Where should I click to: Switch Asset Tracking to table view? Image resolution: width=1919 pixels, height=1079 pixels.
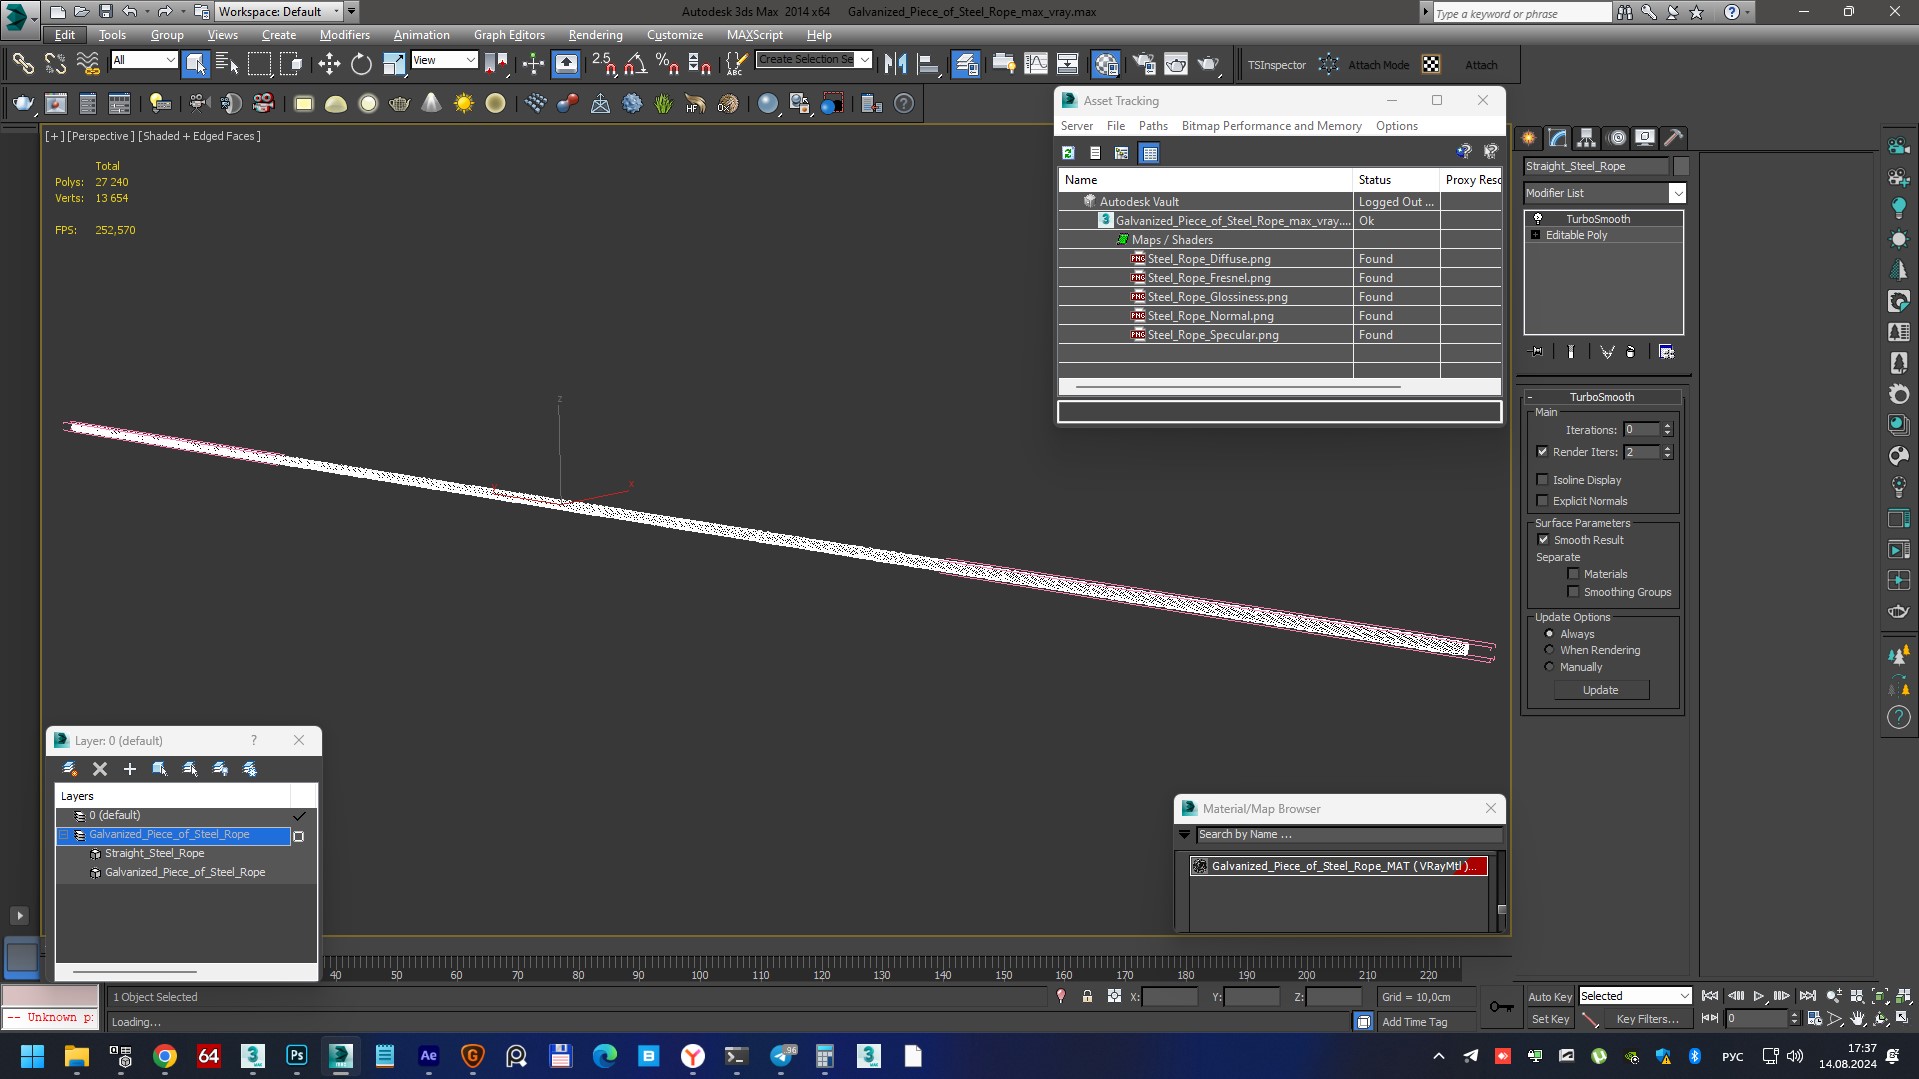point(1149,153)
